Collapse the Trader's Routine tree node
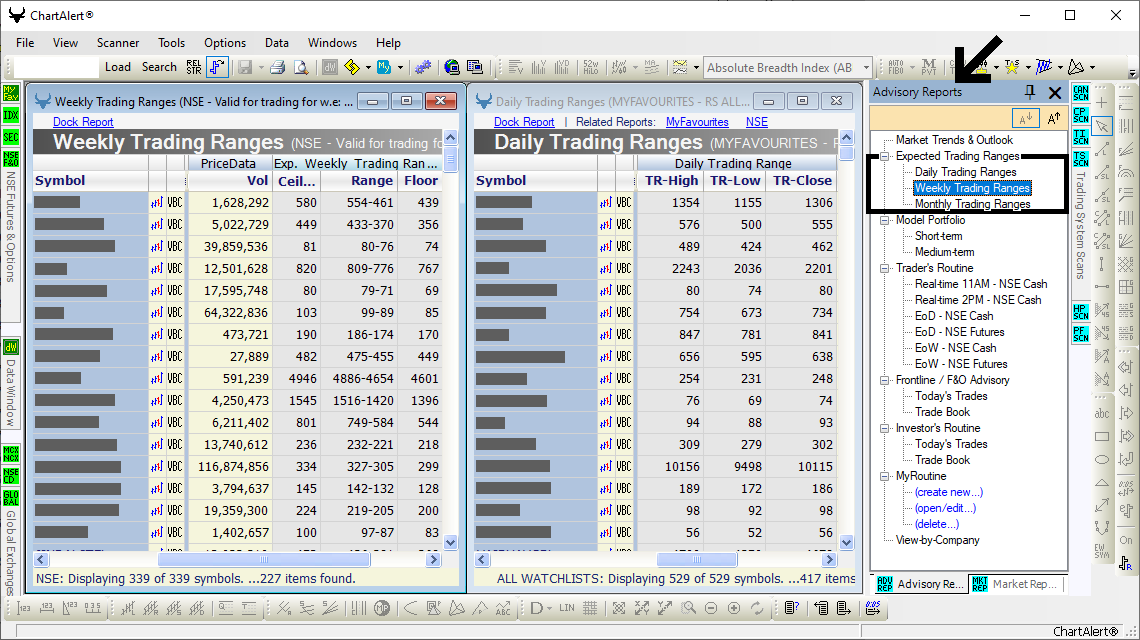Screen dimensions: 1140x640 tap(884, 268)
